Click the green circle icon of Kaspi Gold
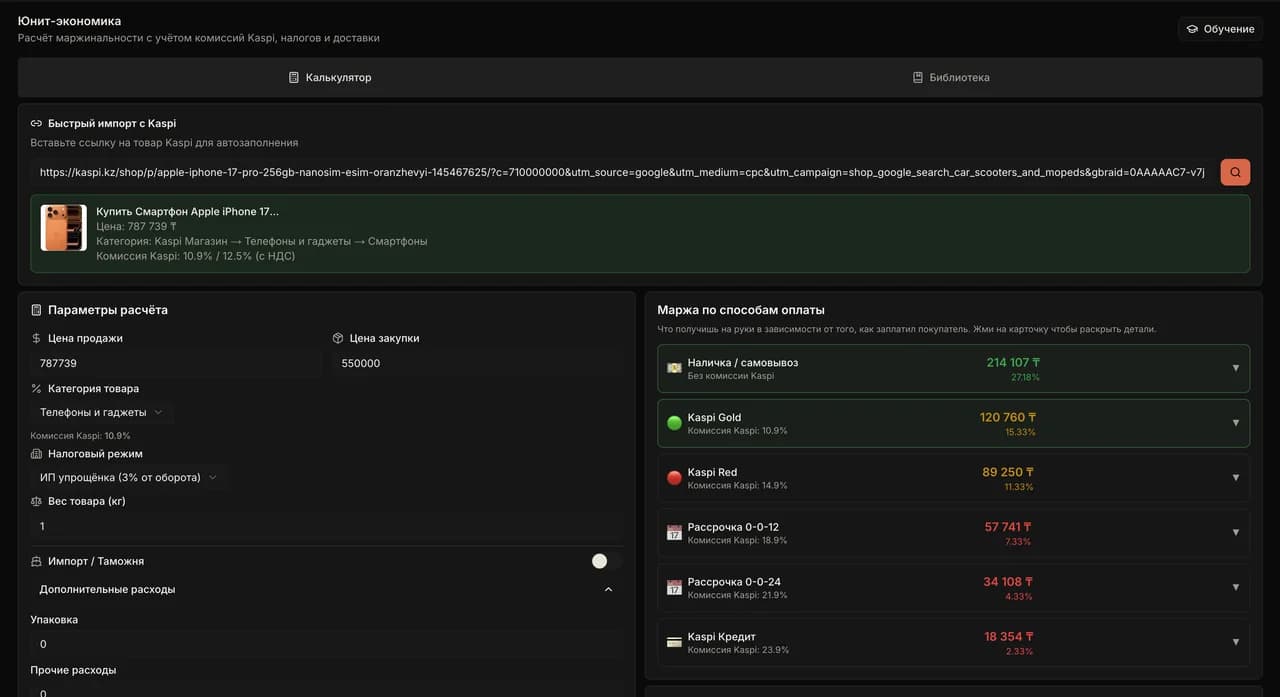Viewport: 1280px width, 697px height. point(674,423)
